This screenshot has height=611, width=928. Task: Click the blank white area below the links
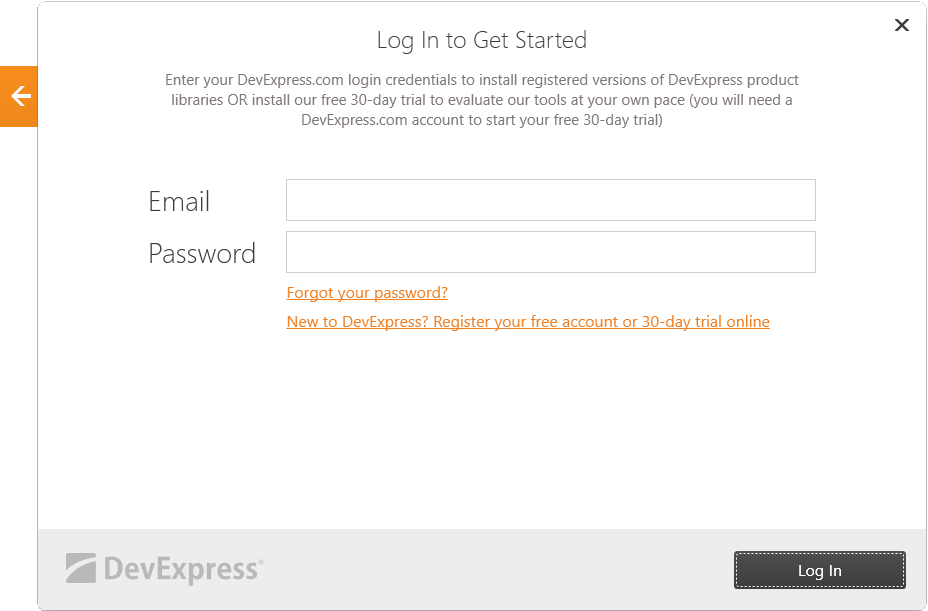coord(481,430)
